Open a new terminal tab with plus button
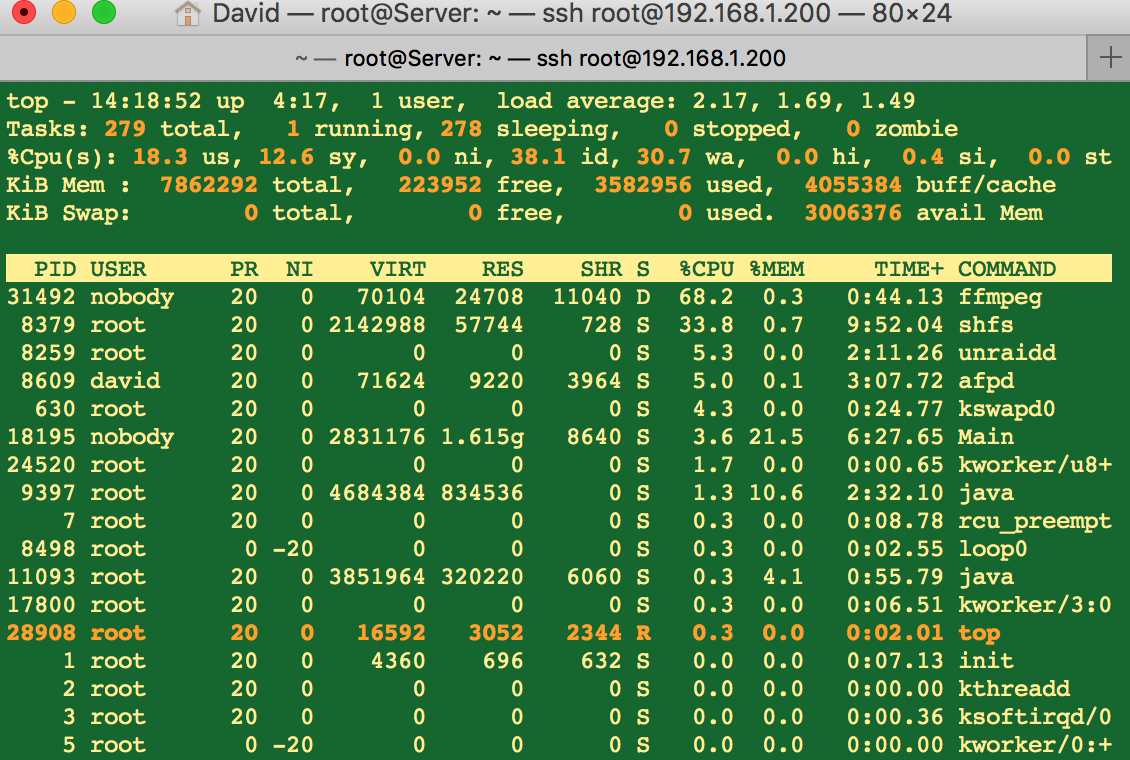The width and height of the screenshot is (1130, 760). [x=1110, y=58]
